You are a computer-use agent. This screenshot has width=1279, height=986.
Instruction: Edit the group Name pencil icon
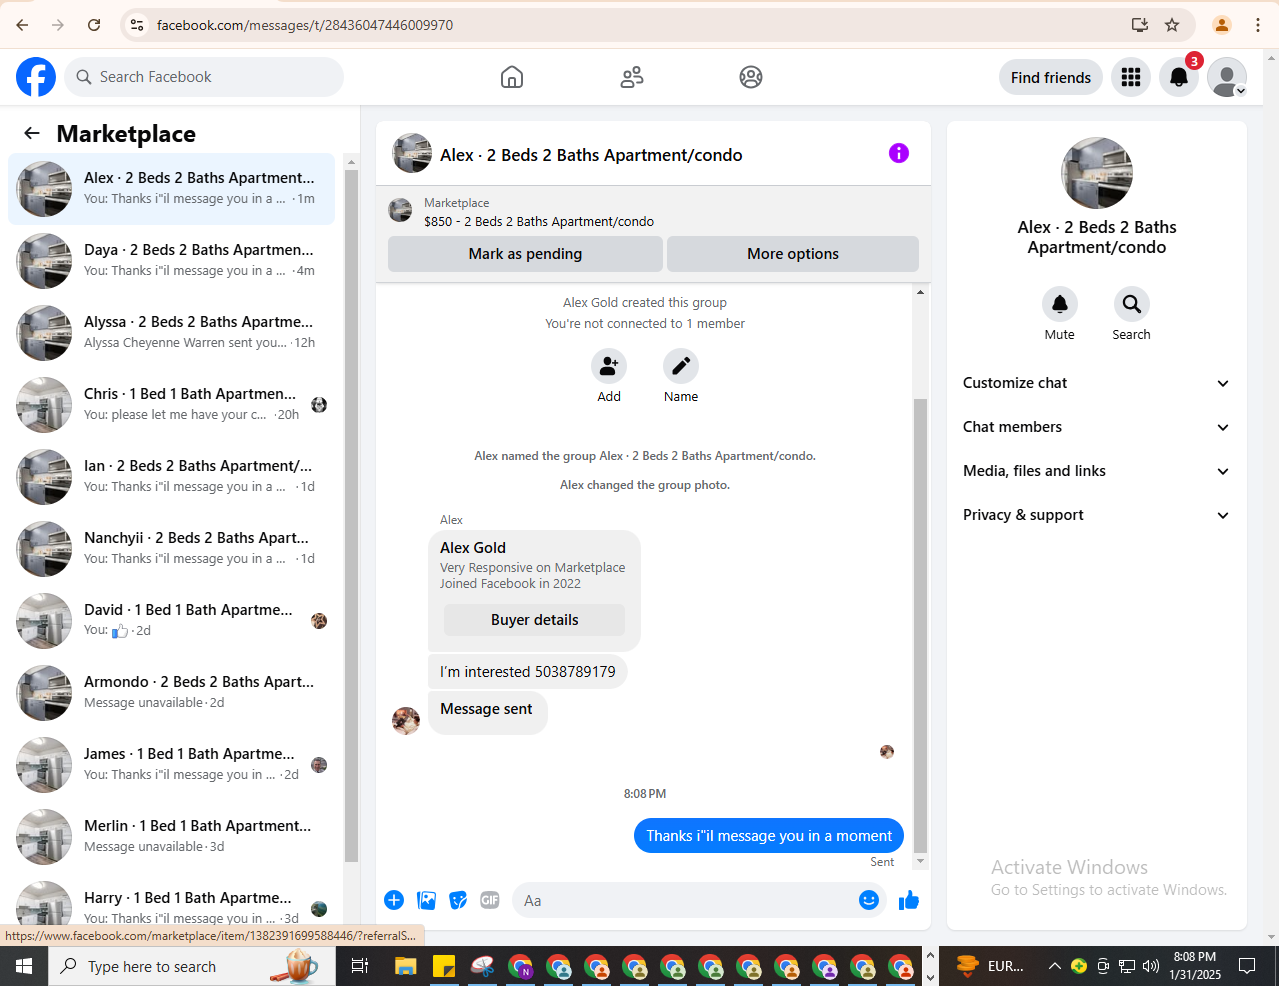pyautogui.click(x=681, y=366)
